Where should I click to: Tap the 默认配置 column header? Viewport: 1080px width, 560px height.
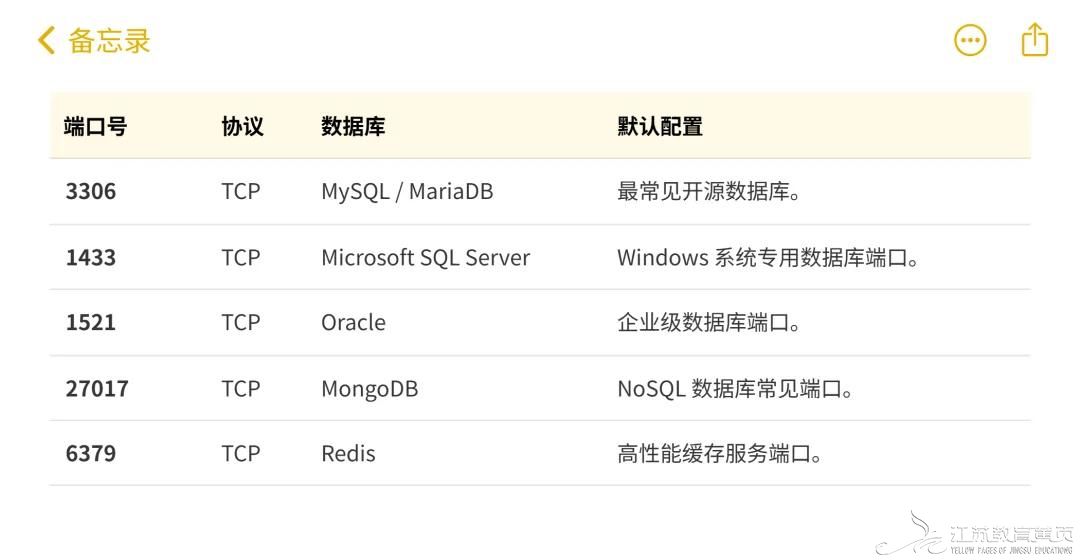coord(660,127)
